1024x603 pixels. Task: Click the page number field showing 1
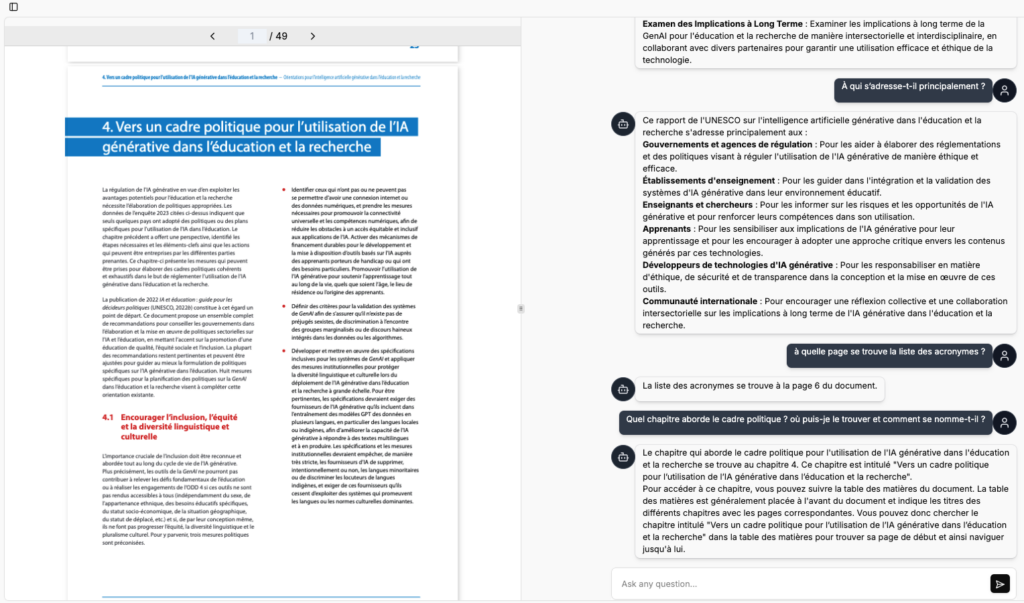[x=252, y=36]
